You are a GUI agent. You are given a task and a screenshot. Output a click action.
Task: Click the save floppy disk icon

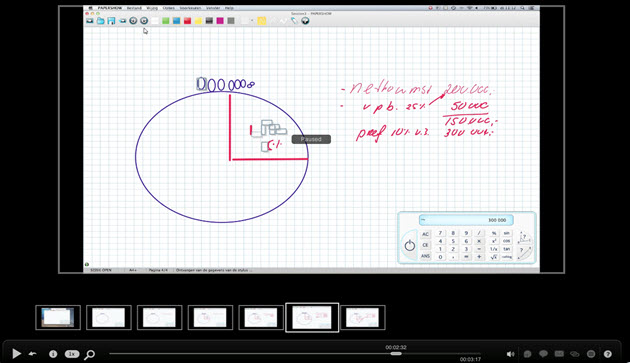[x=111, y=21]
